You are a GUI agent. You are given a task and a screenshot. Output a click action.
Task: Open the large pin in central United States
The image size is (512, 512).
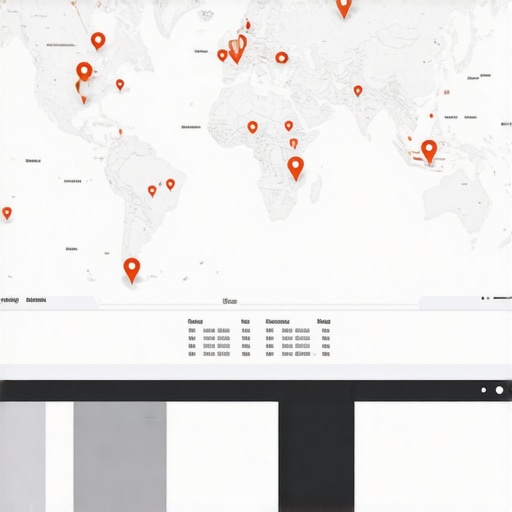pyautogui.click(x=84, y=71)
